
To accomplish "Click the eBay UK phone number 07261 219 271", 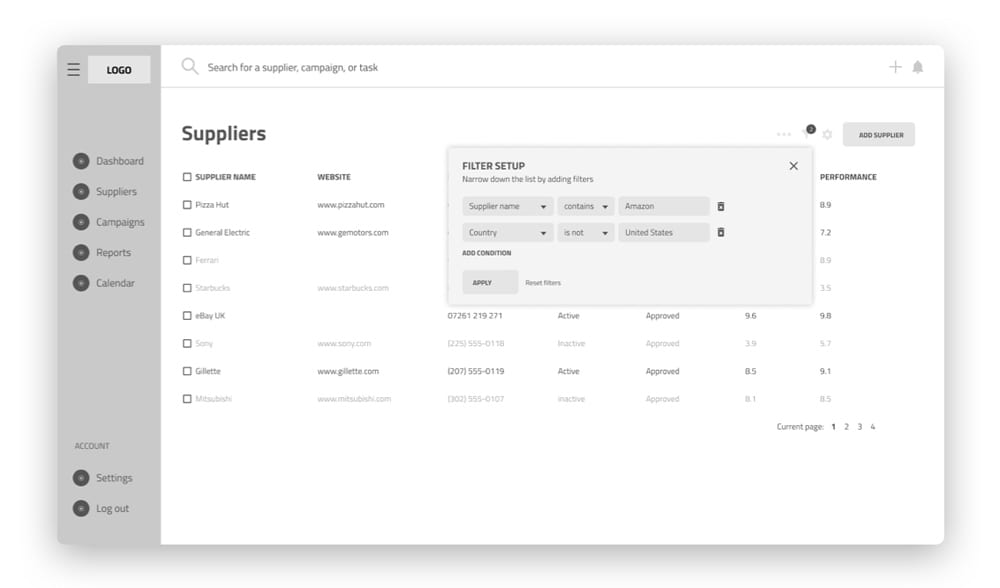I will [x=475, y=316].
